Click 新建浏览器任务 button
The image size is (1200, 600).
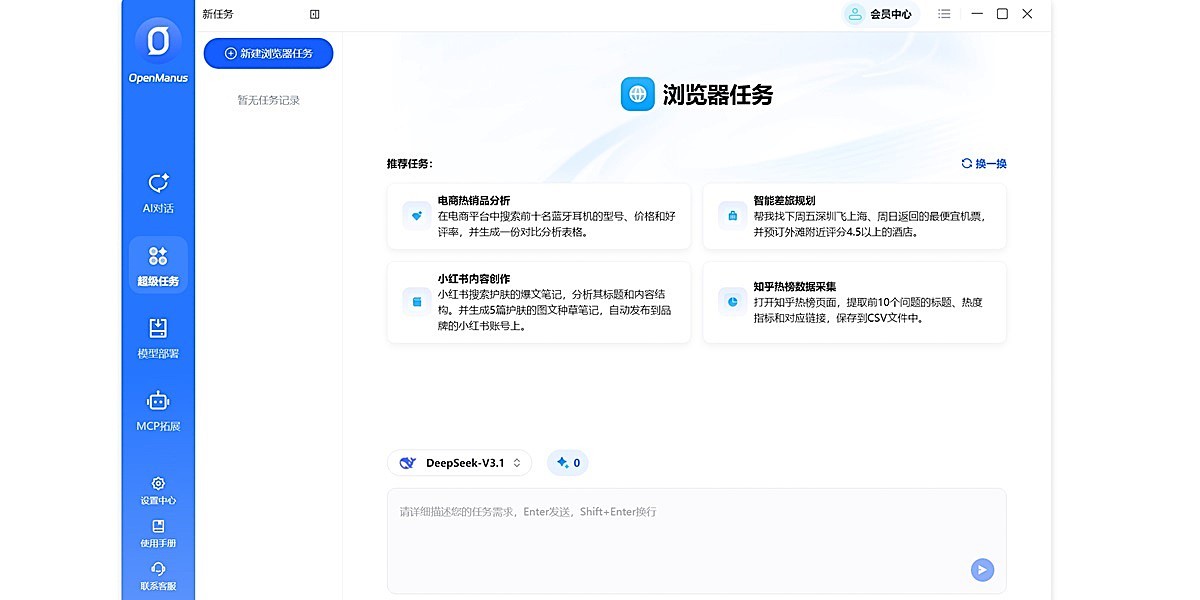click(x=268, y=53)
